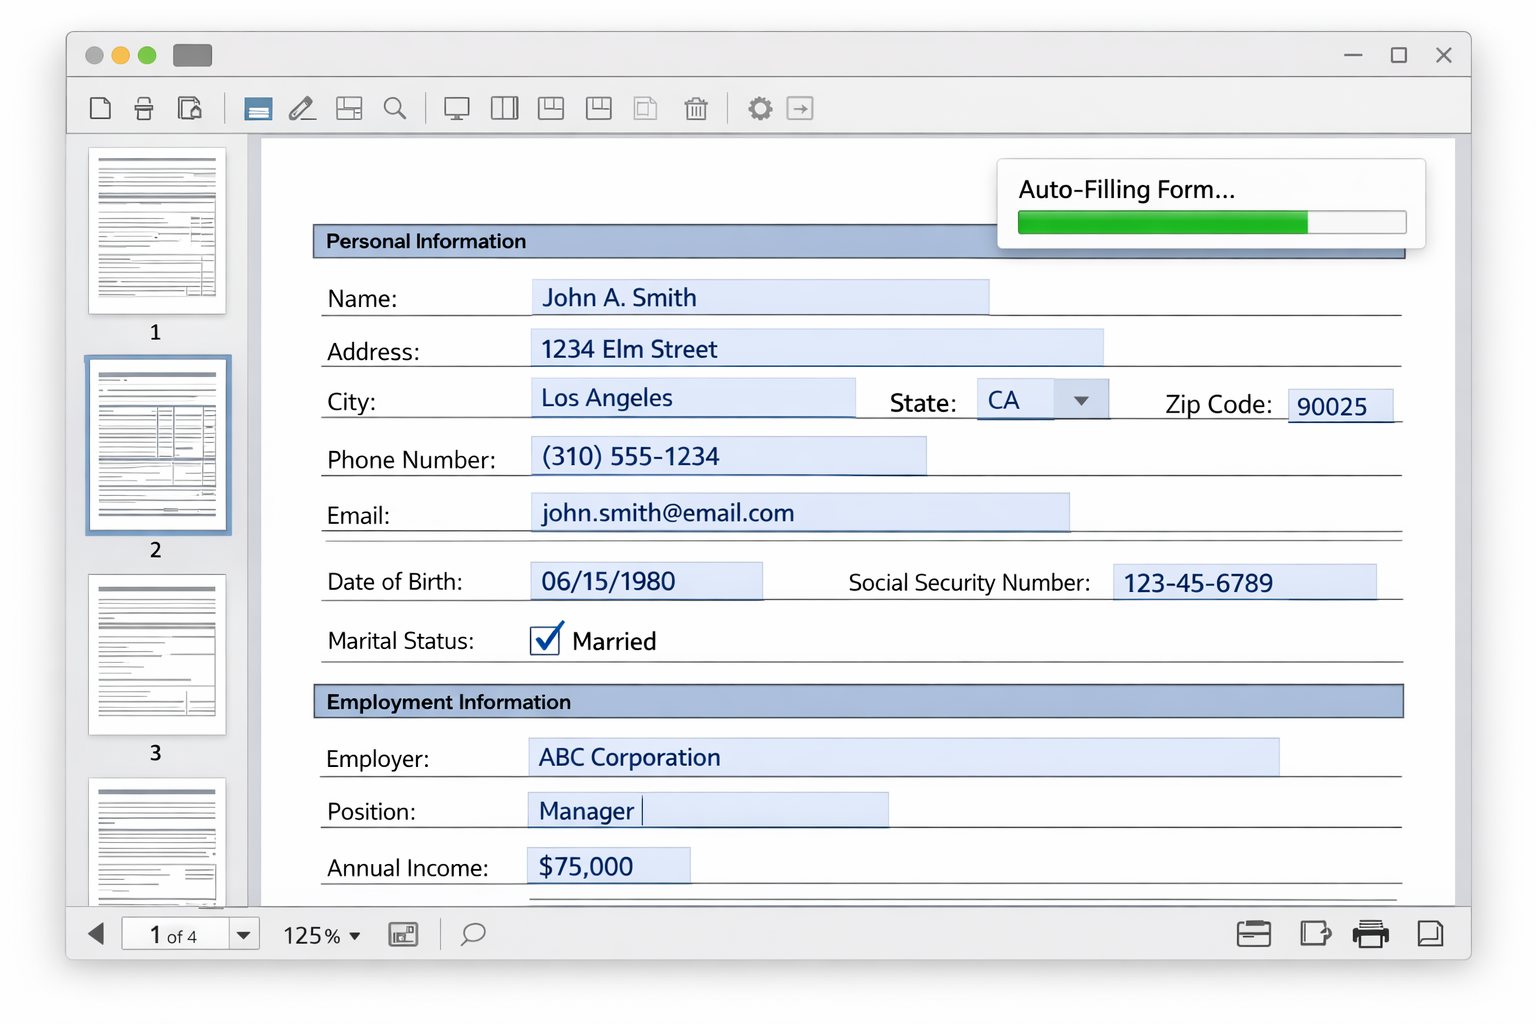The width and height of the screenshot is (1536, 1024).
Task: Create a new document from the toolbar
Action: pyautogui.click(x=100, y=108)
